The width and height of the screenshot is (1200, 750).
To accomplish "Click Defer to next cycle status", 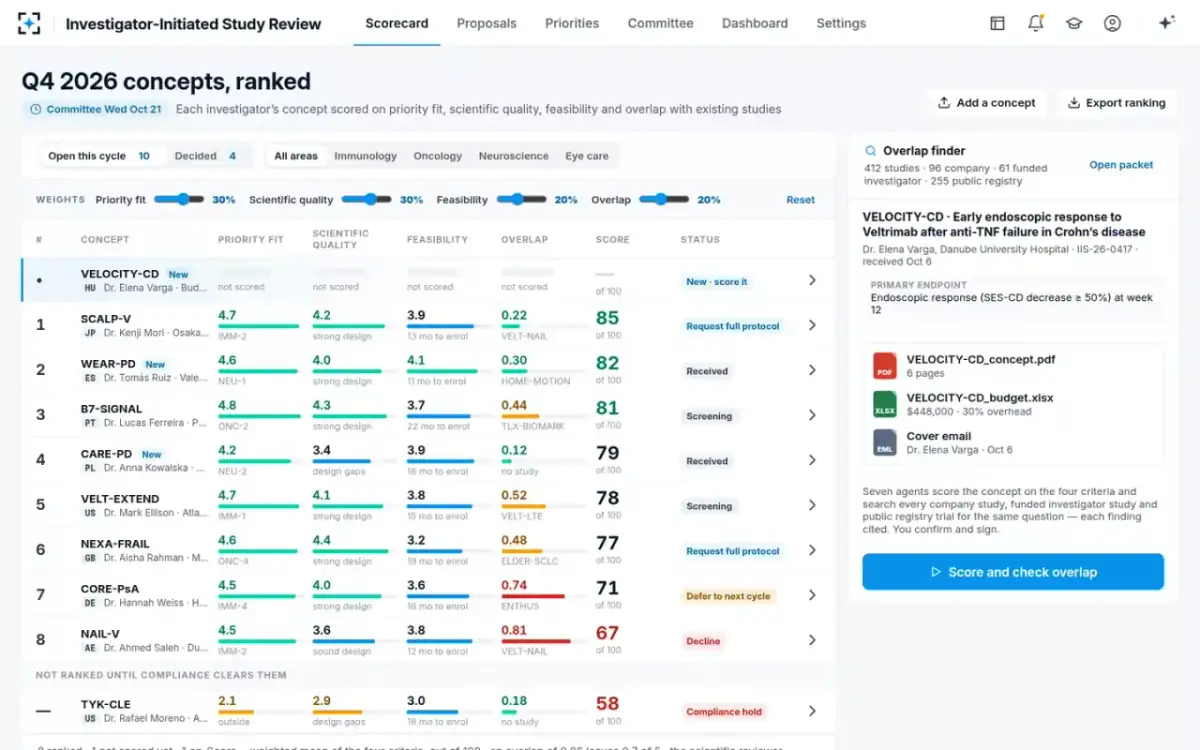I will point(728,596).
